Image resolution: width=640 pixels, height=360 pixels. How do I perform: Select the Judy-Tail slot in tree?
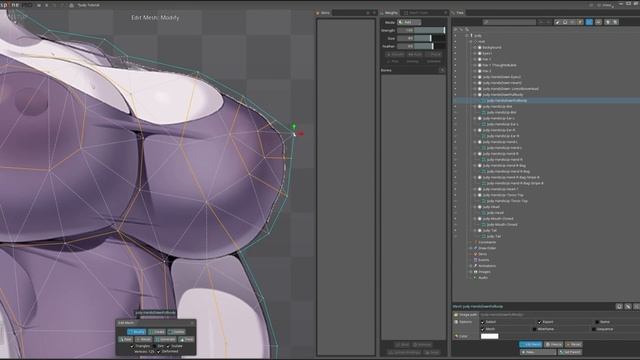489,231
